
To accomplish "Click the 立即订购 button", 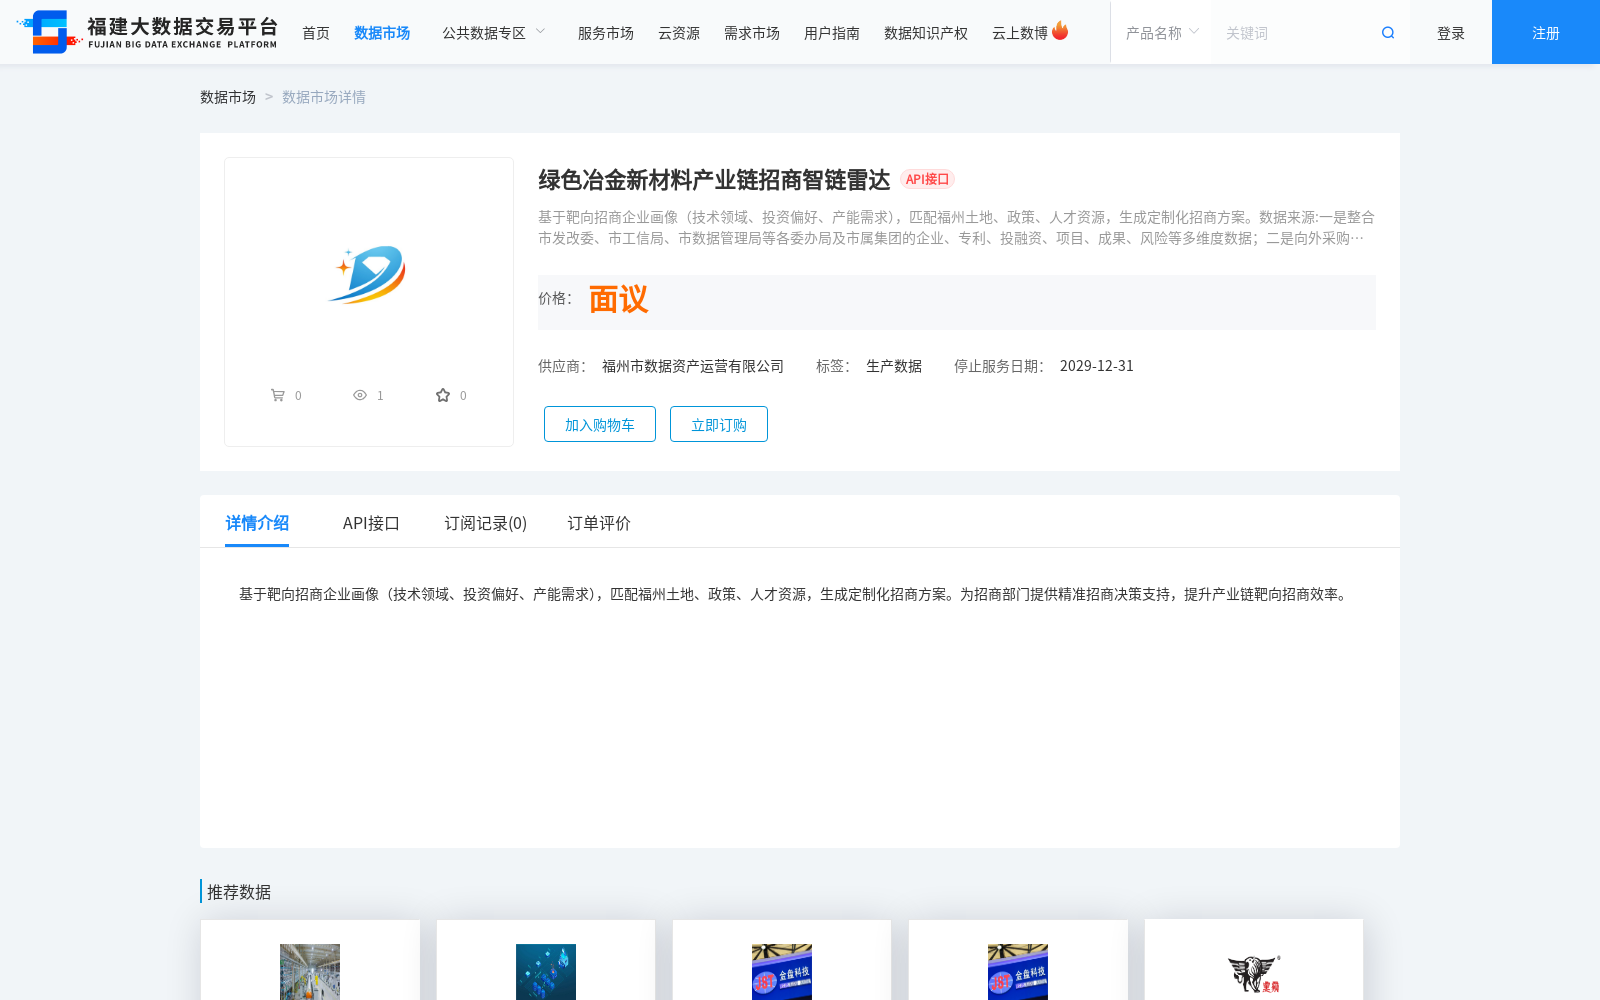I will coord(719,424).
